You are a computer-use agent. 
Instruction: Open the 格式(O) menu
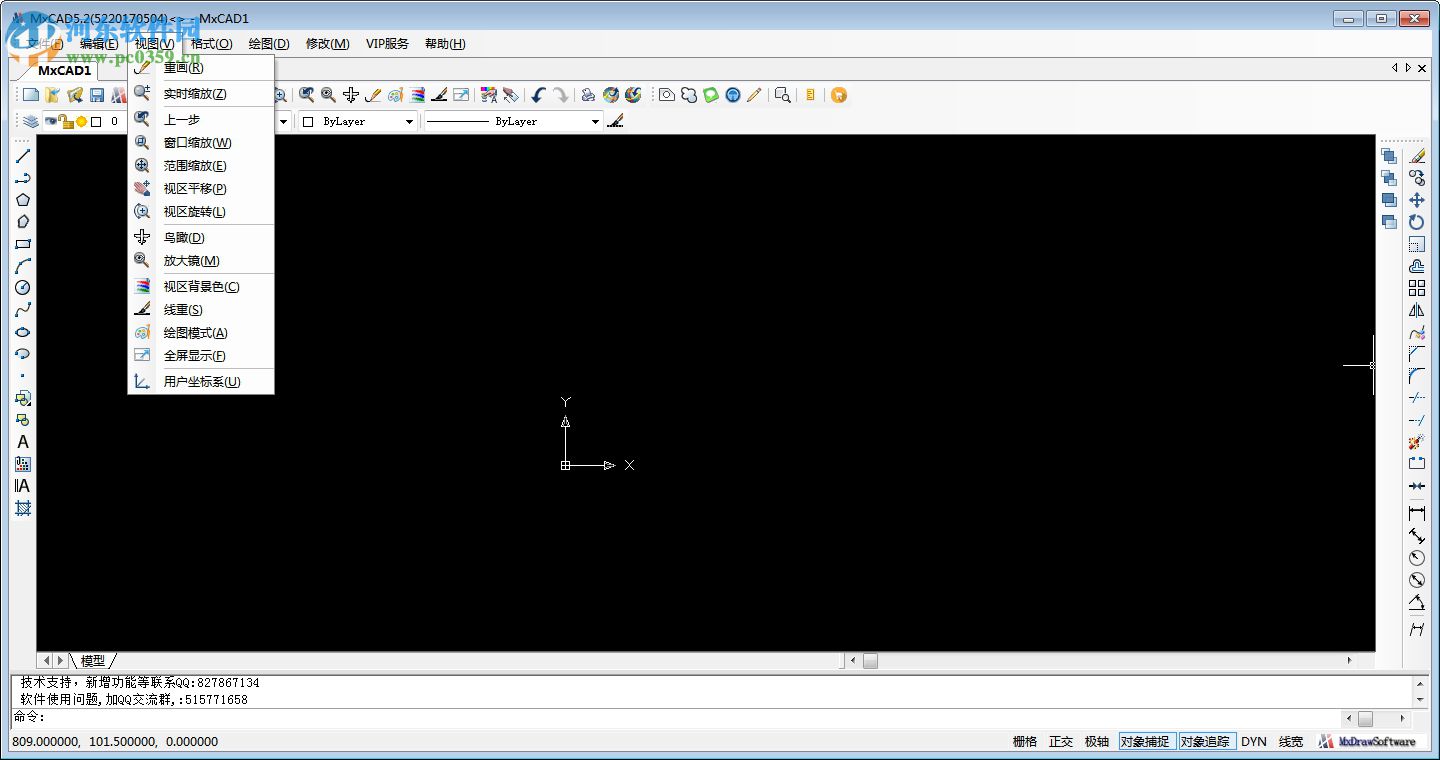(x=211, y=44)
